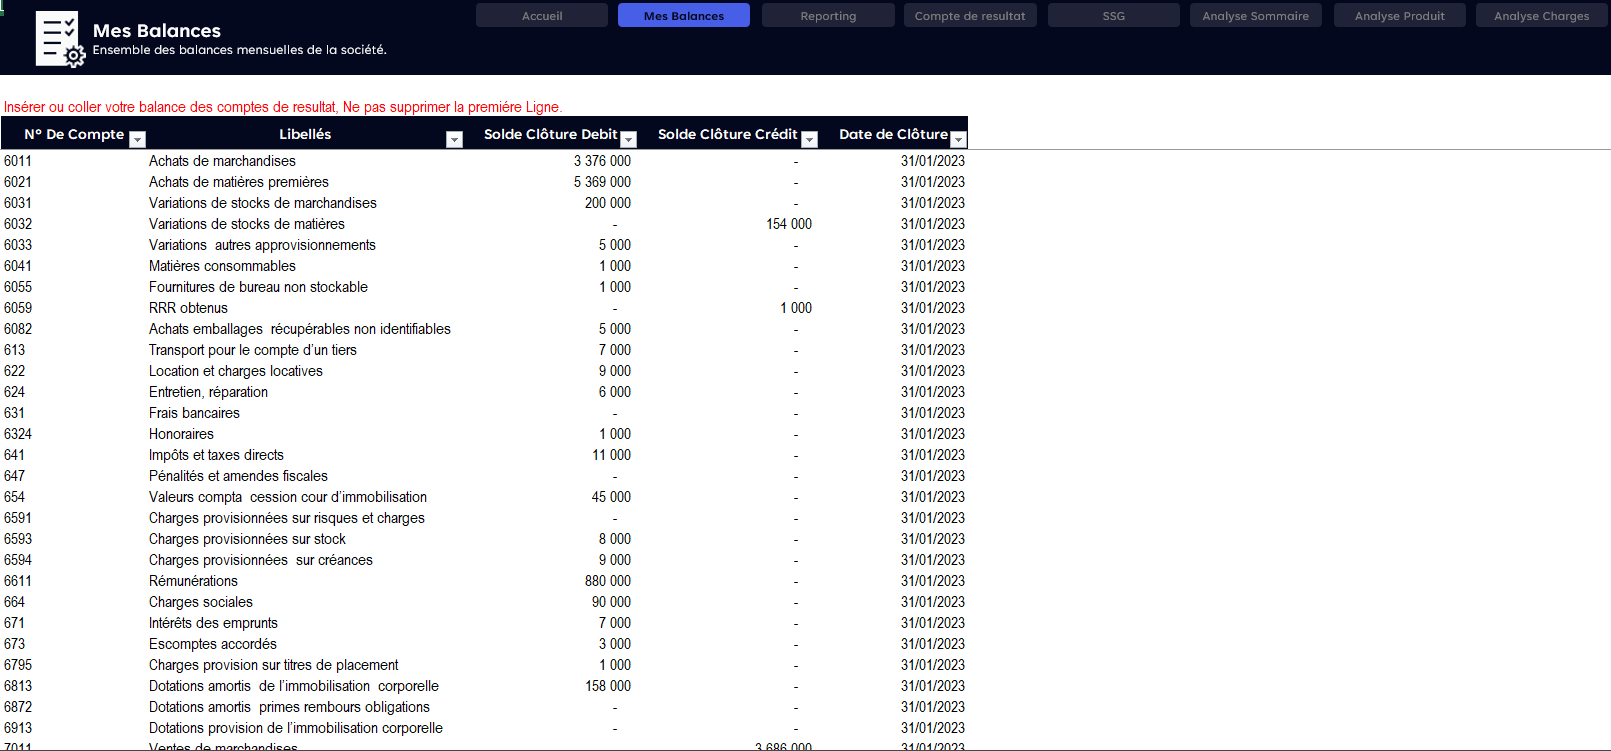1611x751 pixels.
Task: Select account number cell 6032
Action: [x=18, y=224]
